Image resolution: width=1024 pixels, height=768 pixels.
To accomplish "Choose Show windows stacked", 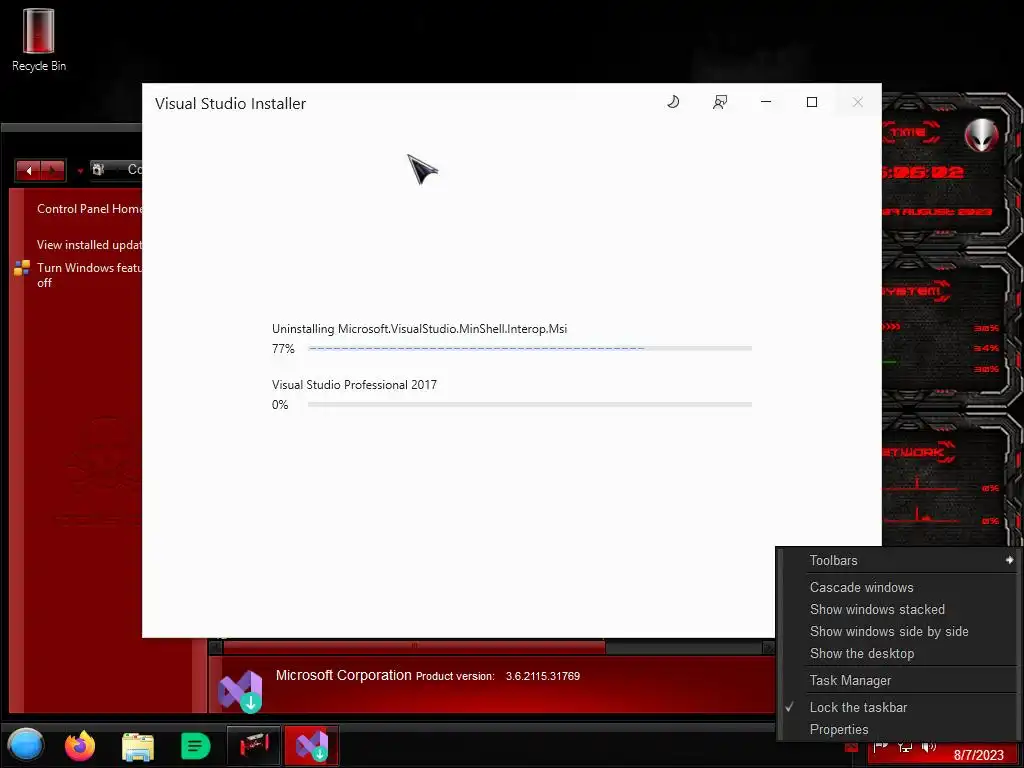I will [877, 609].
